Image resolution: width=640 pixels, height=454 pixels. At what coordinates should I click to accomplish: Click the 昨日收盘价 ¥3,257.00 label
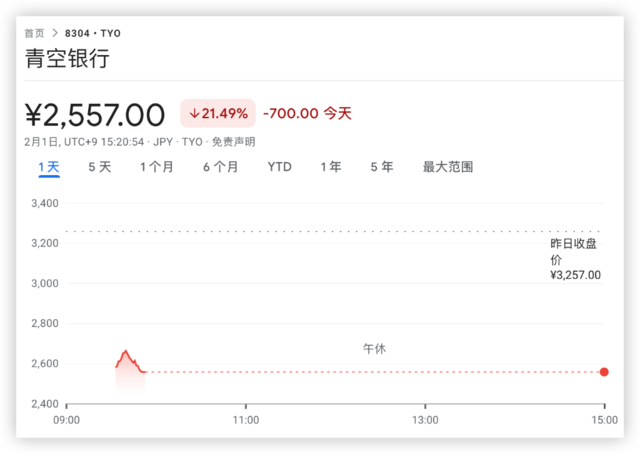[575, 259]
